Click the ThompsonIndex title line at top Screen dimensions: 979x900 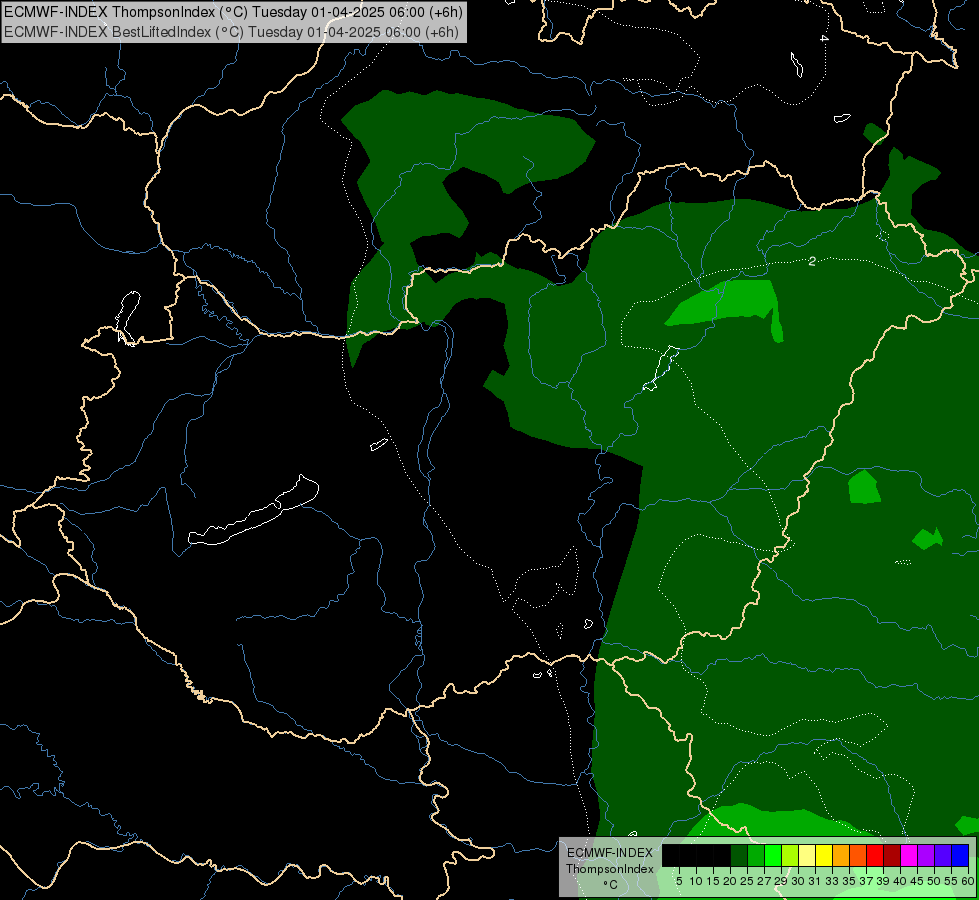click(x=233, y=12)
